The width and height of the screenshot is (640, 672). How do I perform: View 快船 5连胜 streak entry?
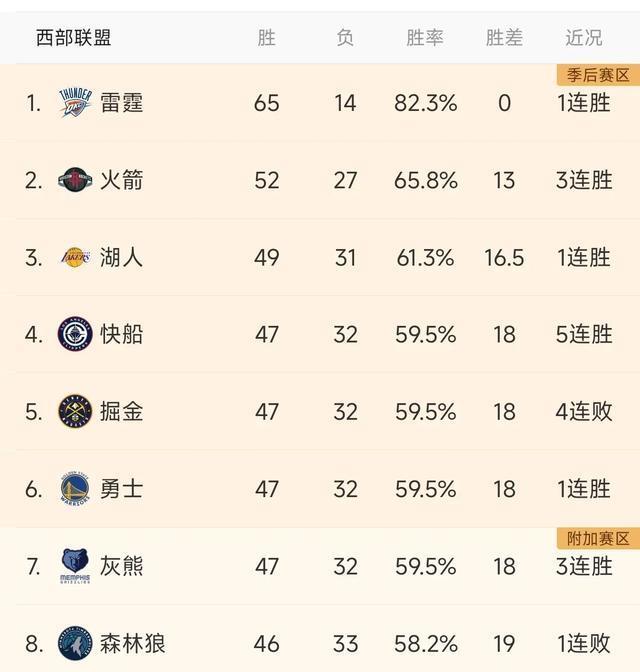pos(584,334)
